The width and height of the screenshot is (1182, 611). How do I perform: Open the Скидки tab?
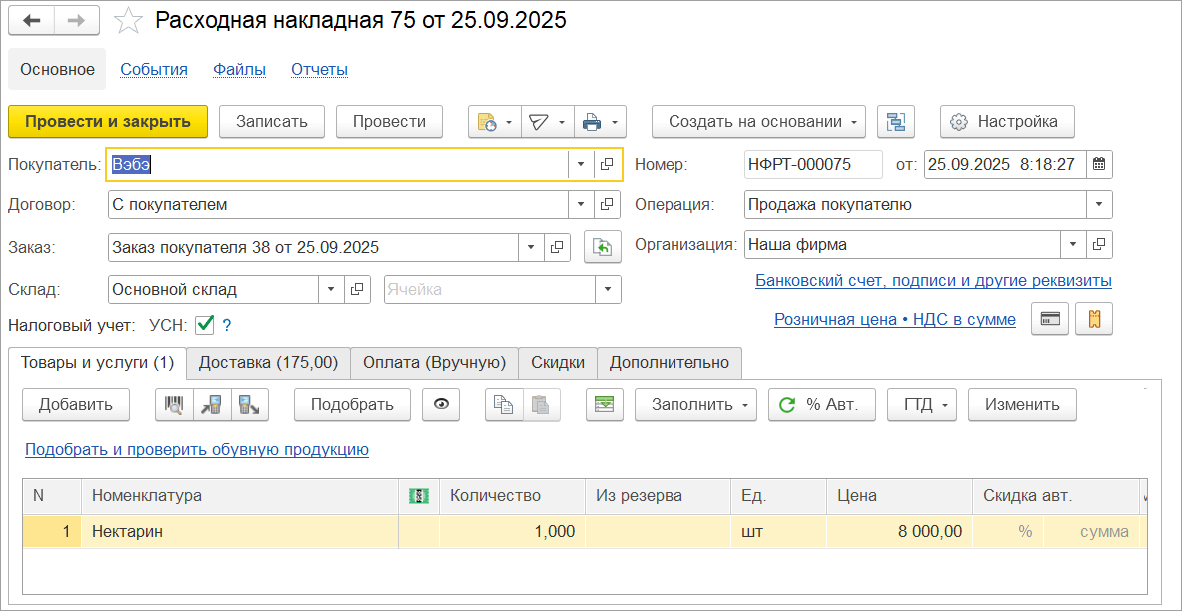[x=557, y=363]
